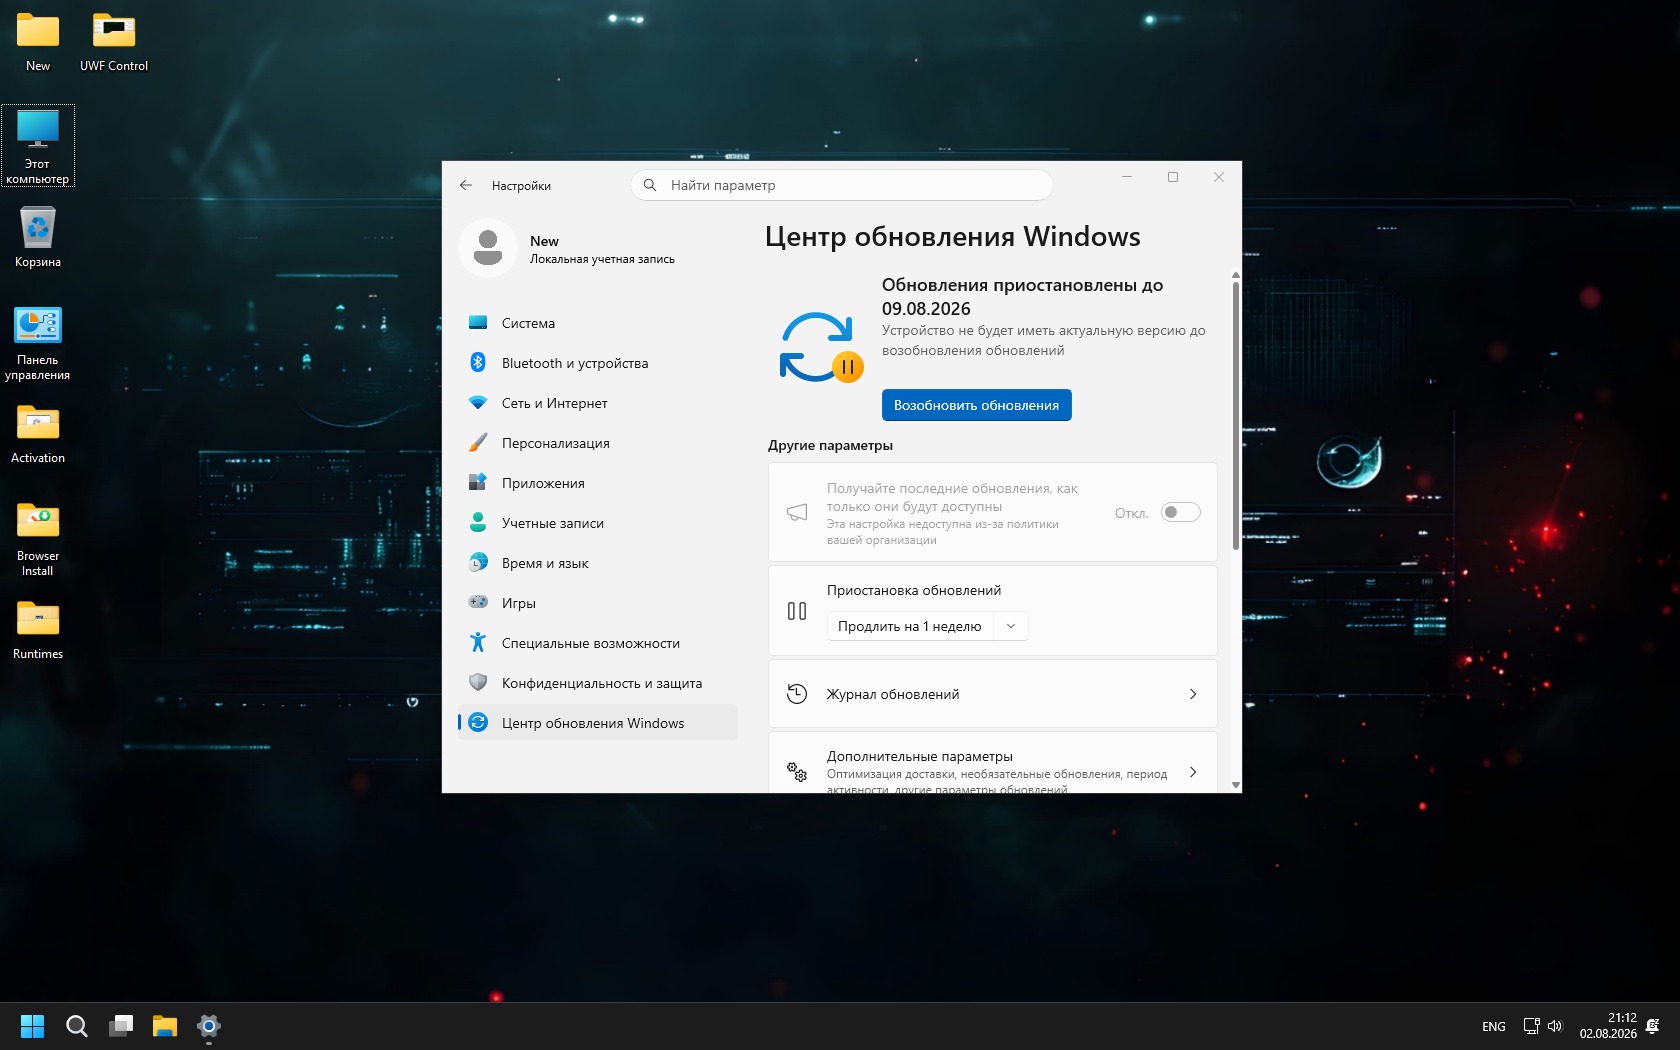Click the Центр обновления Windows page heading

[953, 237]
